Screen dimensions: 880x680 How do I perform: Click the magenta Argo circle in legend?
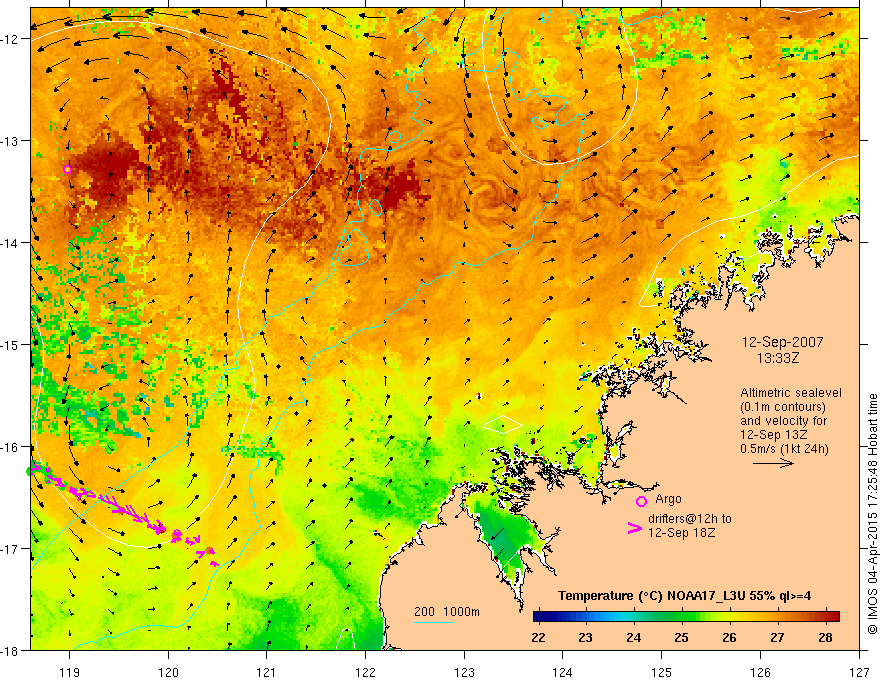(x=641, y=501)
